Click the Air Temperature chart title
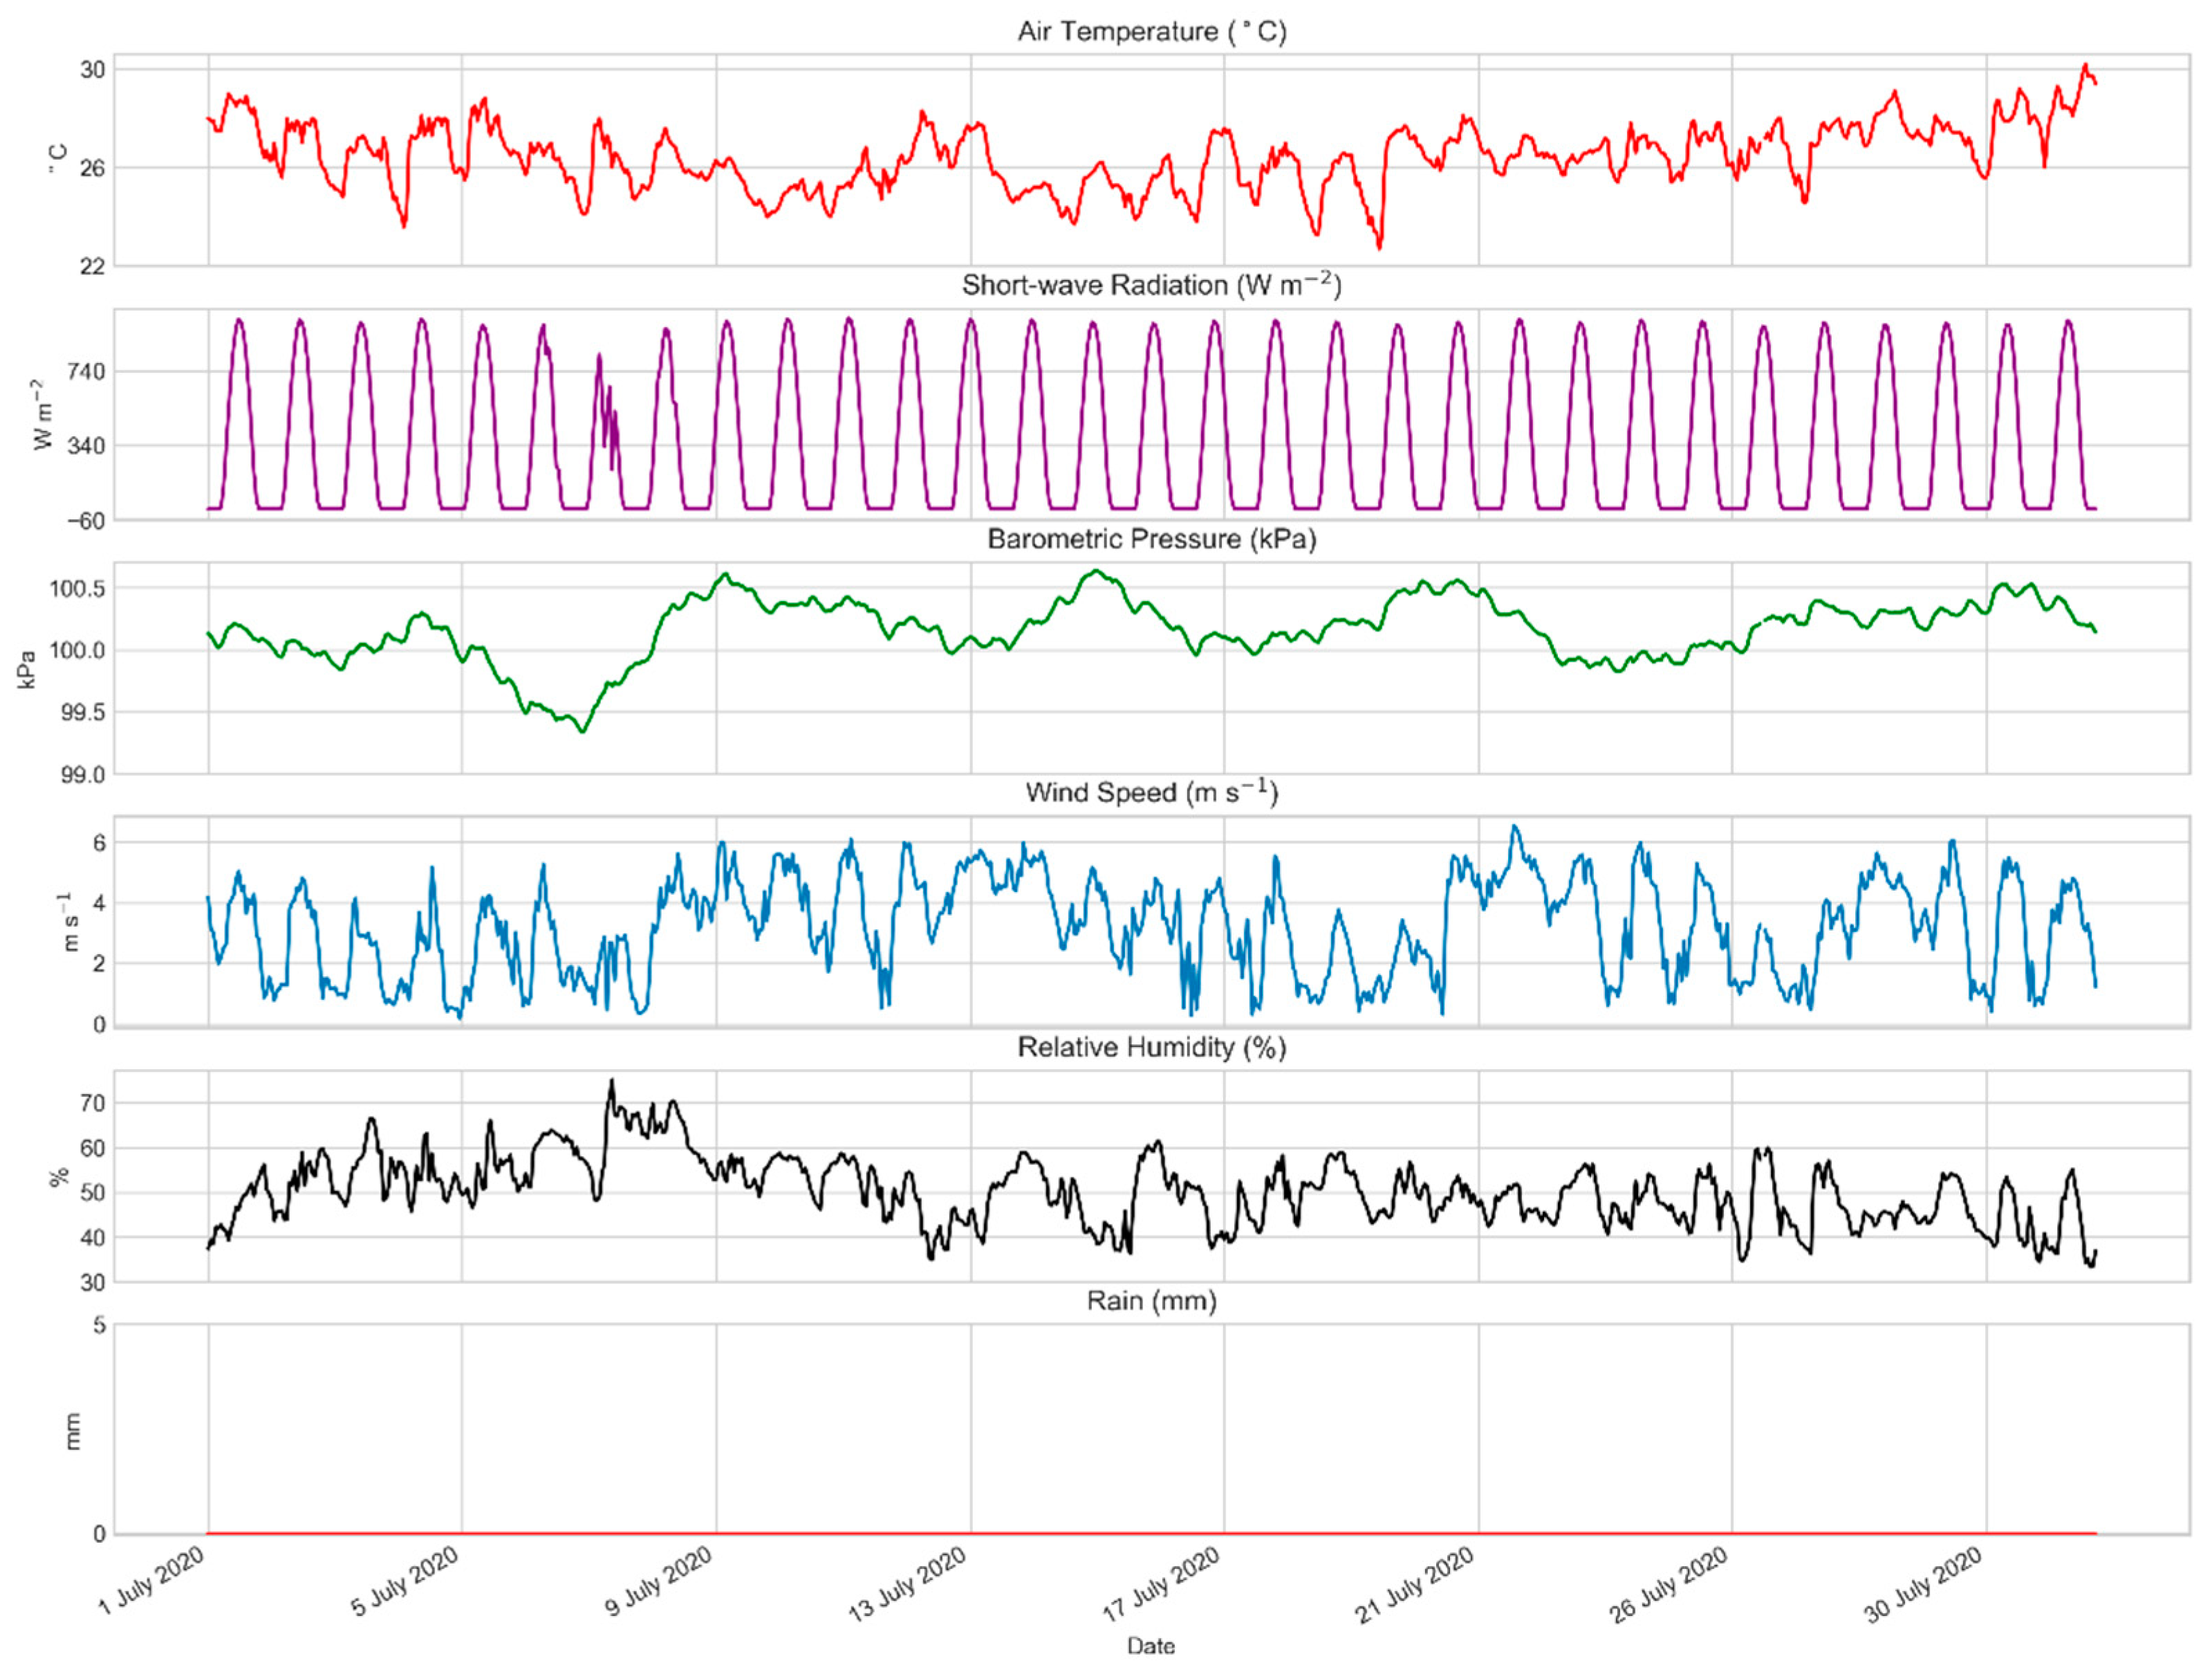Viewport: 2212px width, 1672px height. point(1151,32)
